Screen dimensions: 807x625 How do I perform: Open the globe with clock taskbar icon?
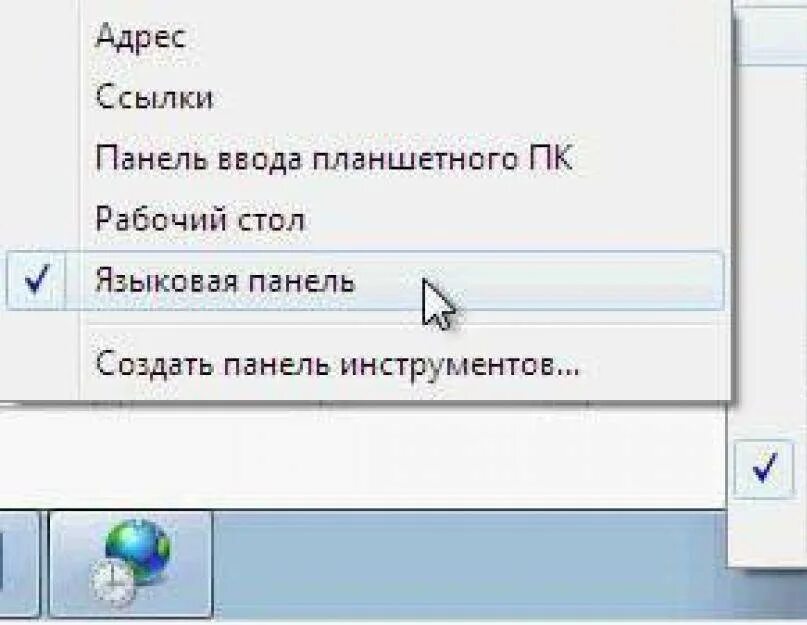point(131,563)
